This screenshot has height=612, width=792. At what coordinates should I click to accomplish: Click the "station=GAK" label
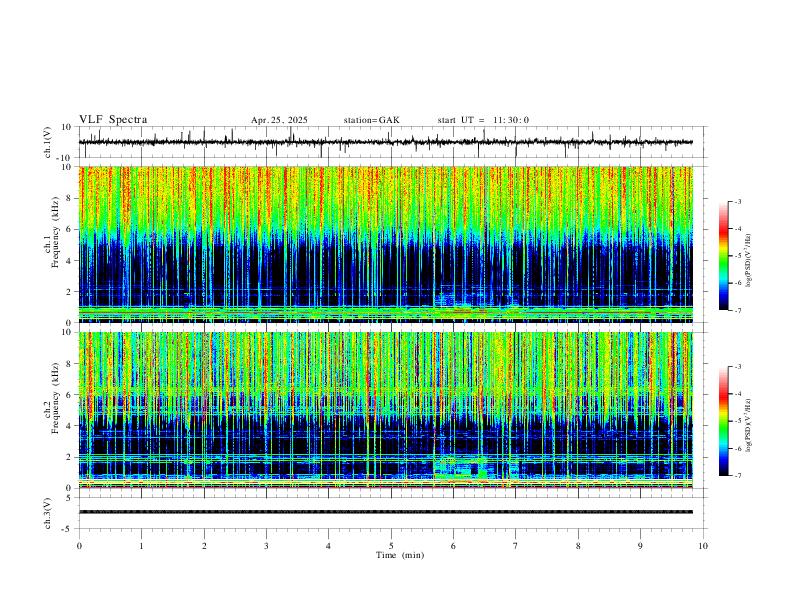click(372, 120)
